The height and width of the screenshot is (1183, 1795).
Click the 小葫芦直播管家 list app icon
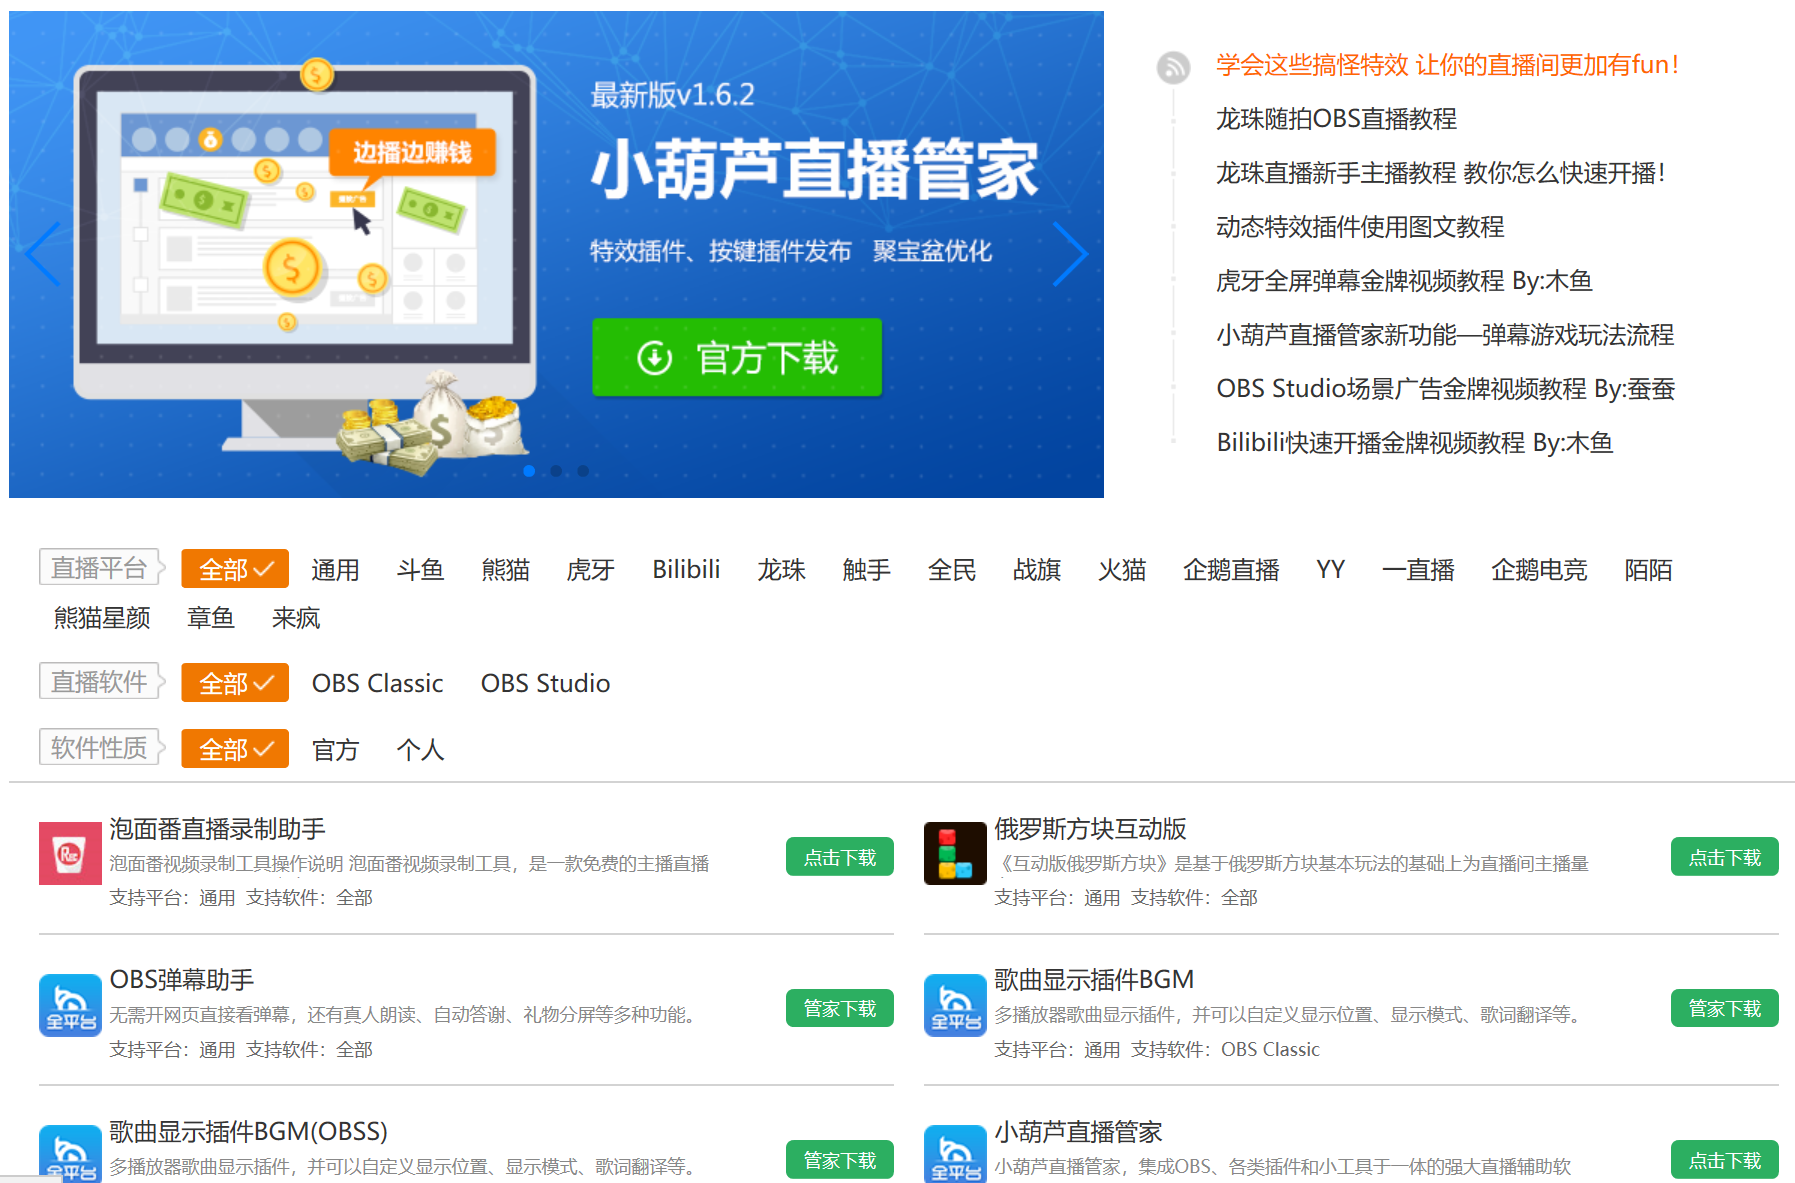tap(955, 1154)
